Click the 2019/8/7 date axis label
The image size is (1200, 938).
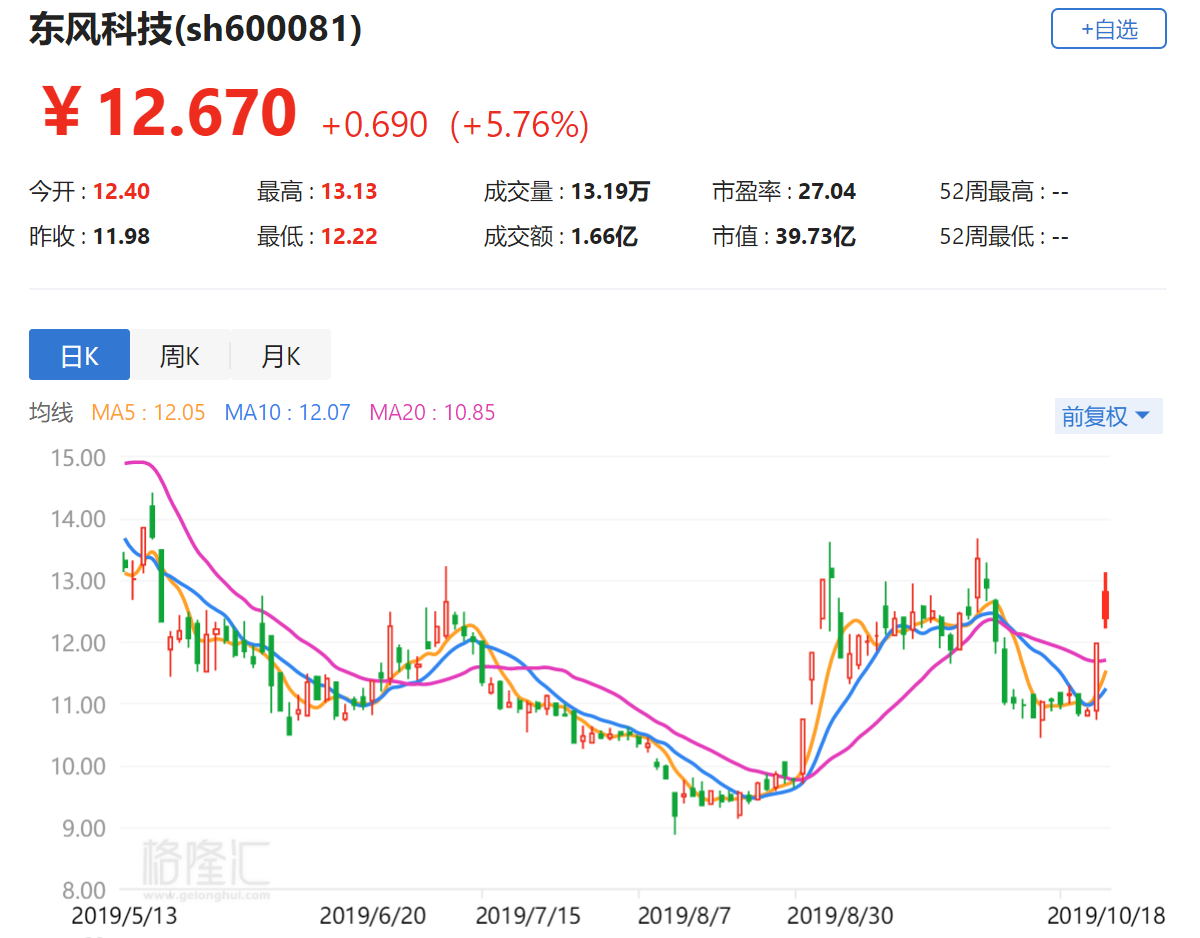(x=685, y=915)
